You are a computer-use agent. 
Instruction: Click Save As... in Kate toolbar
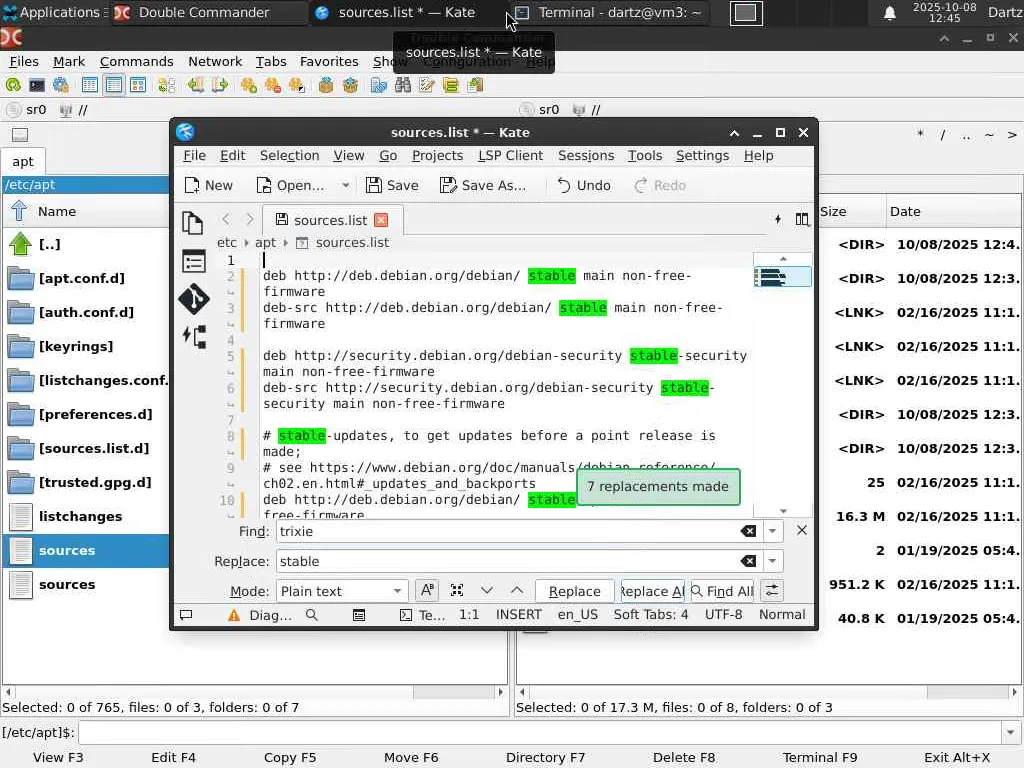pyautogui.click(x=483, y=185)
